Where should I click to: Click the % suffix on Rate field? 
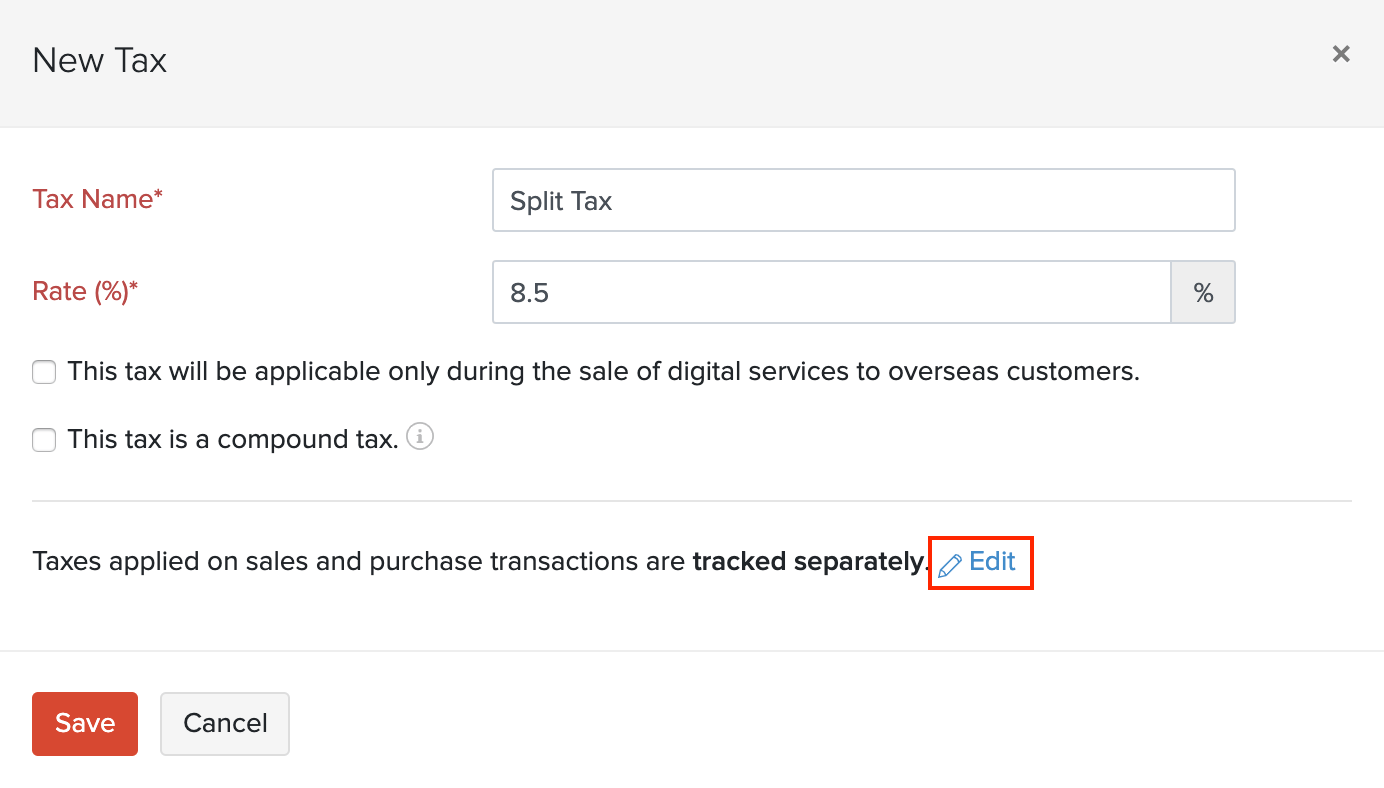[x=1203, y=293]
